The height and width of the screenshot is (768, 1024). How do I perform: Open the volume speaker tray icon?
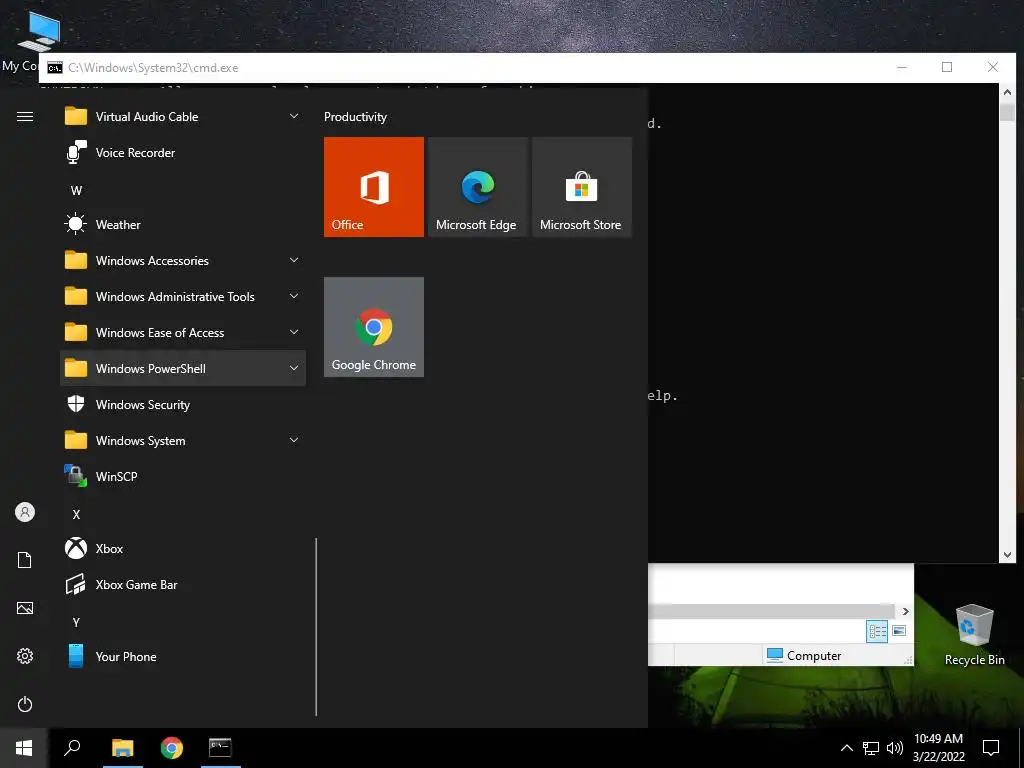click(x=894, y=748)
